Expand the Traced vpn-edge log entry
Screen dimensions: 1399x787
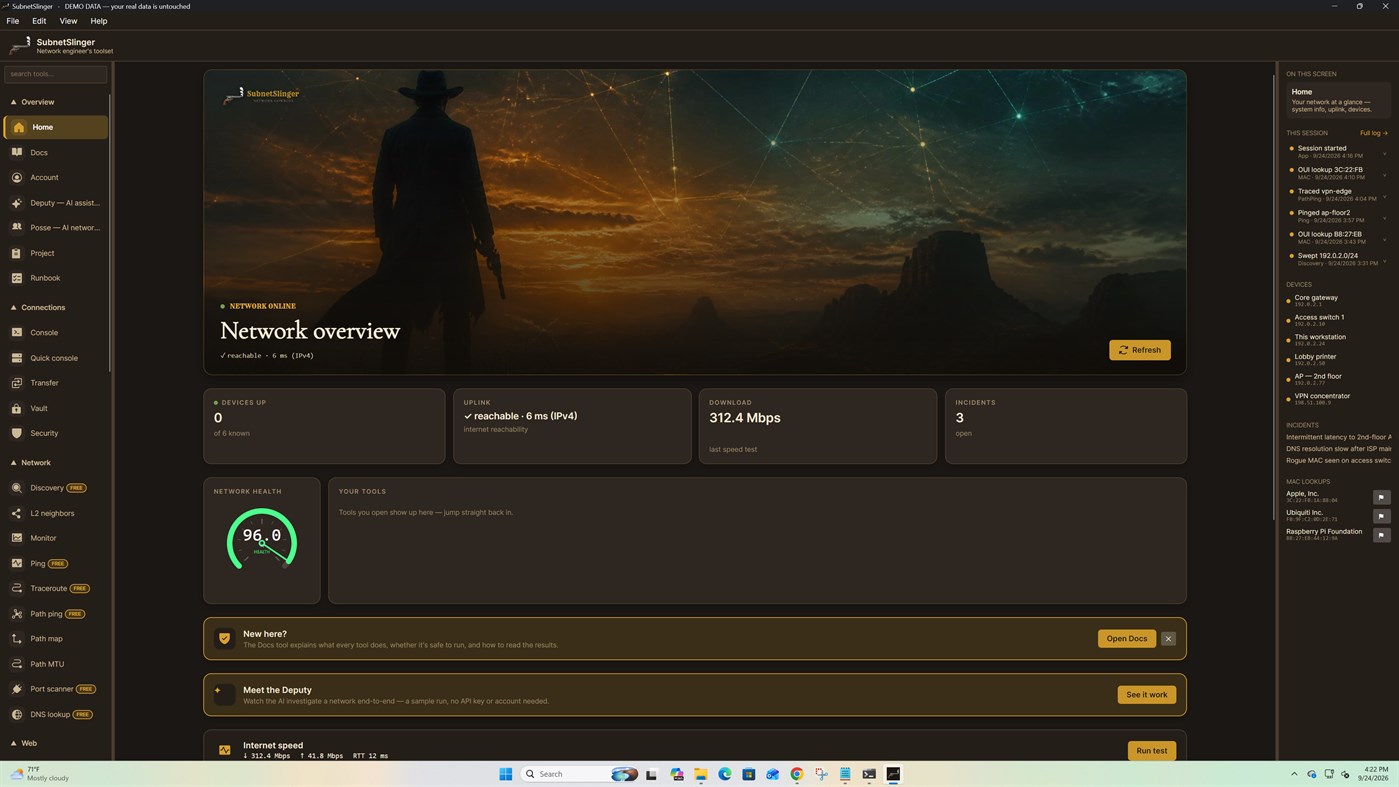pos(1384,197)
